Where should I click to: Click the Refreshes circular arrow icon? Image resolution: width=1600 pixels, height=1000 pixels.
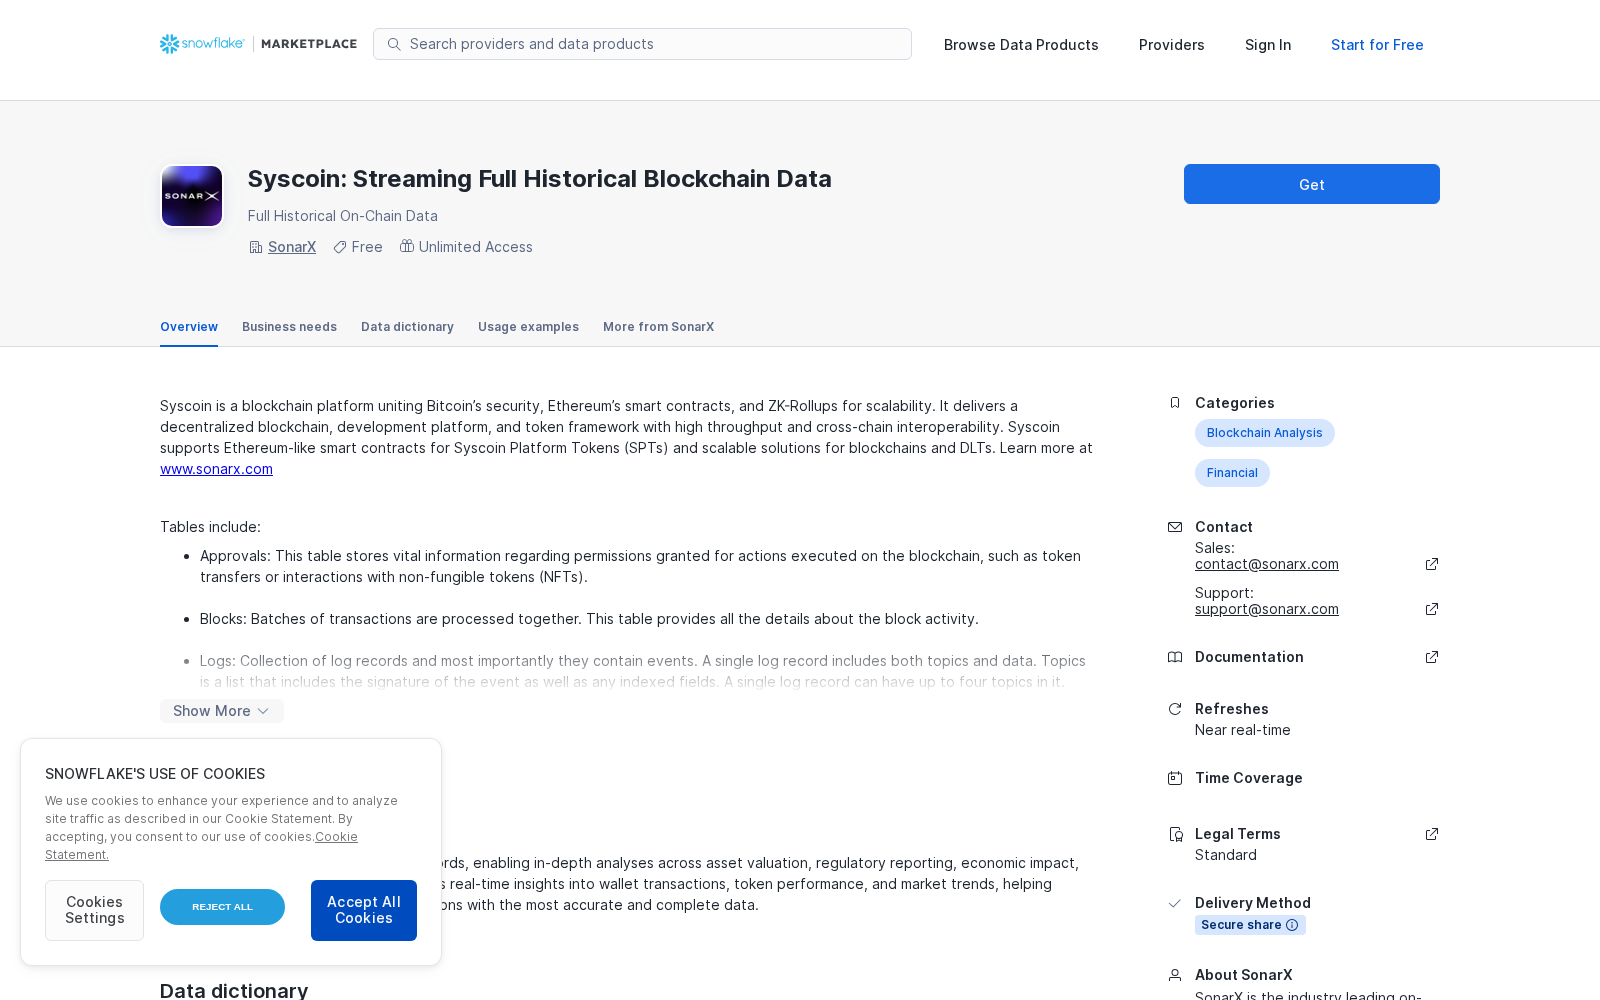coord(1175,709)
